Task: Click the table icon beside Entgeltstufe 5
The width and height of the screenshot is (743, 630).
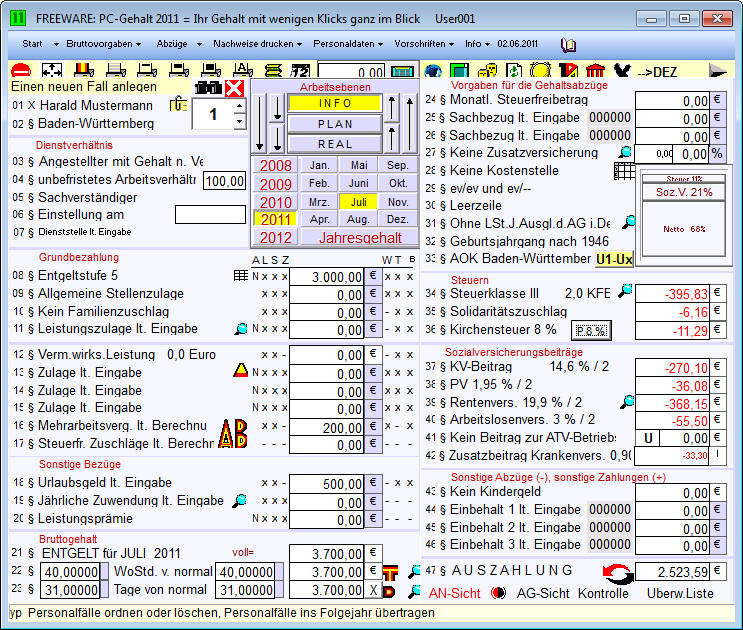Action: click(x=241, y=275)
